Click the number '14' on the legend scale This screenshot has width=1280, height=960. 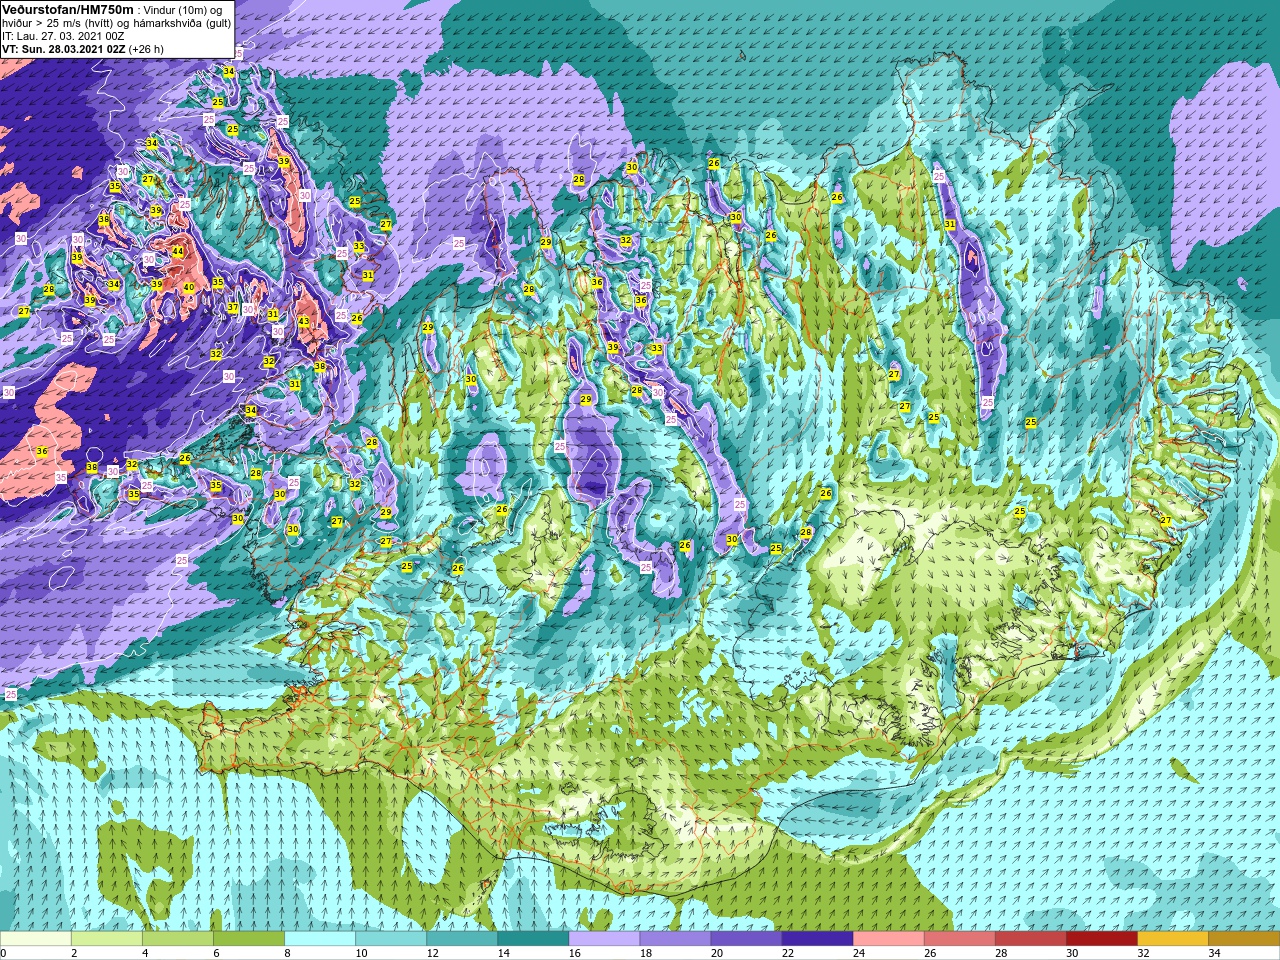click(x=503, y=953)
